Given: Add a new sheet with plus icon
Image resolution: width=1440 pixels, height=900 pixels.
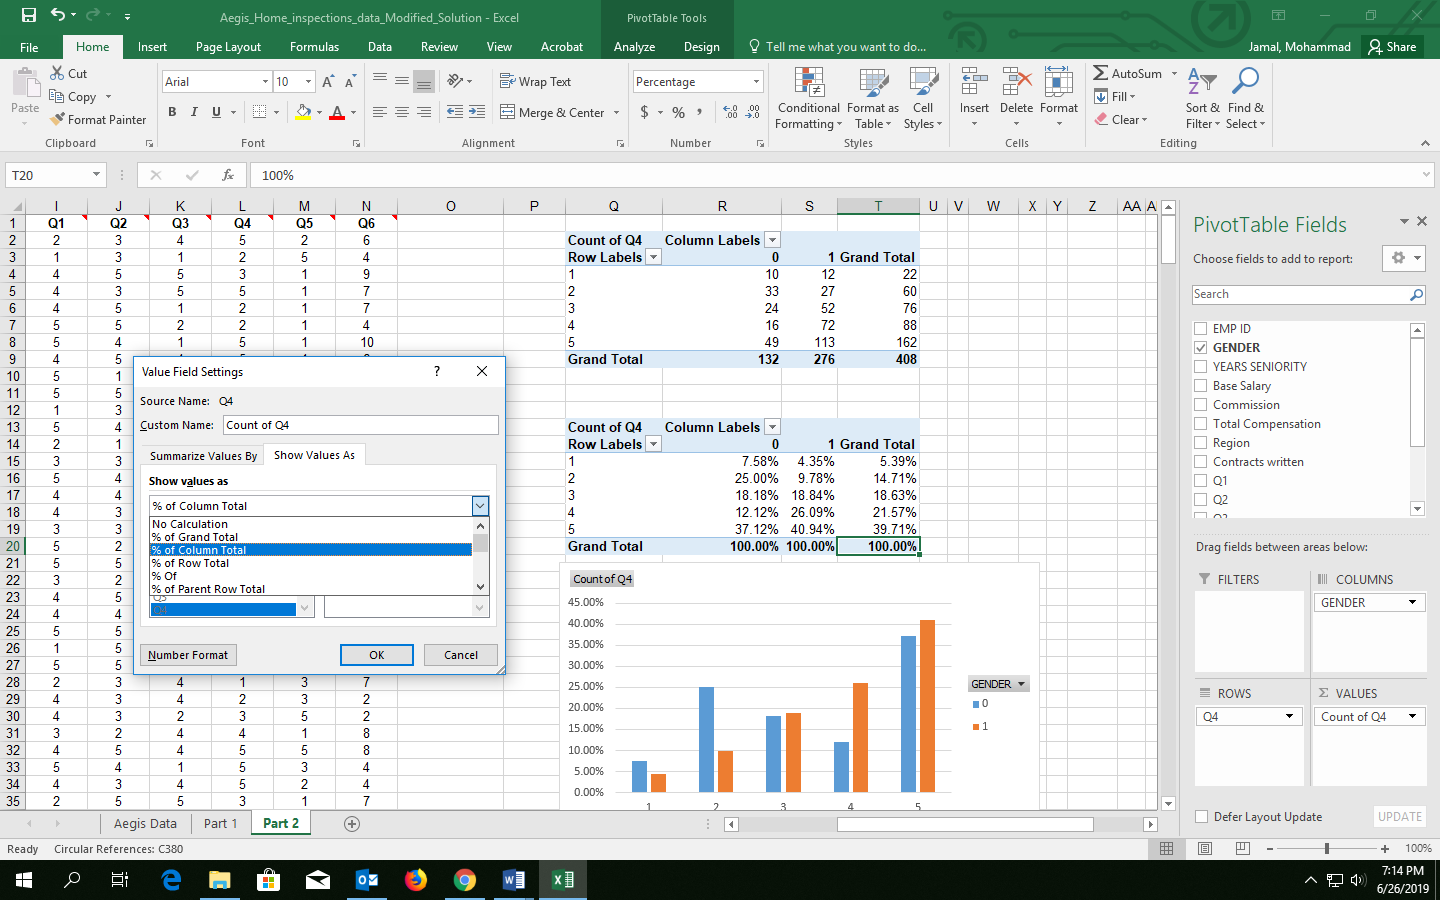Looking at the screenshot, I should coord(352,824).
